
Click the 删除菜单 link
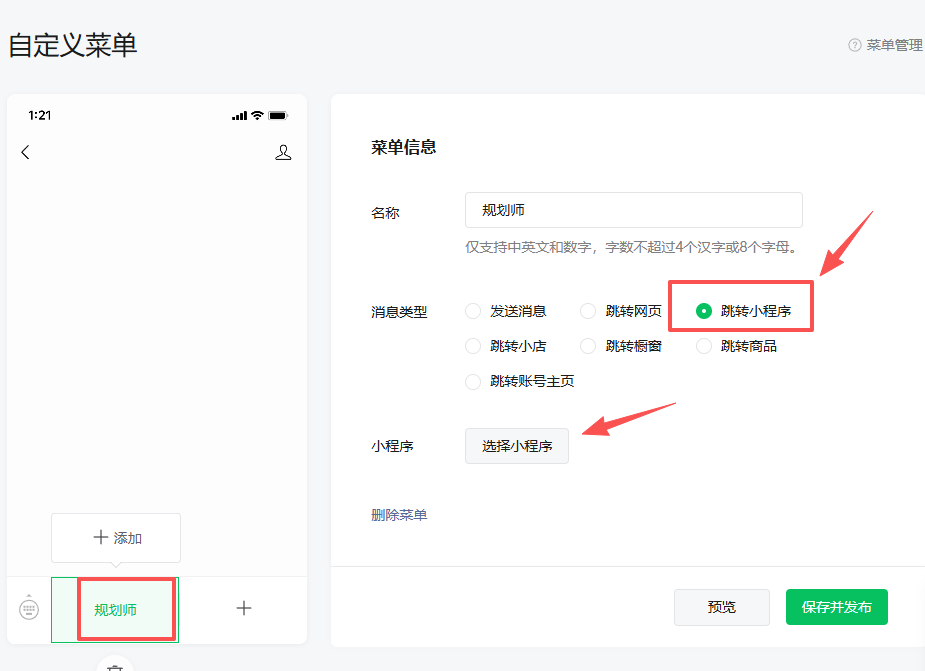coord(399,515)
